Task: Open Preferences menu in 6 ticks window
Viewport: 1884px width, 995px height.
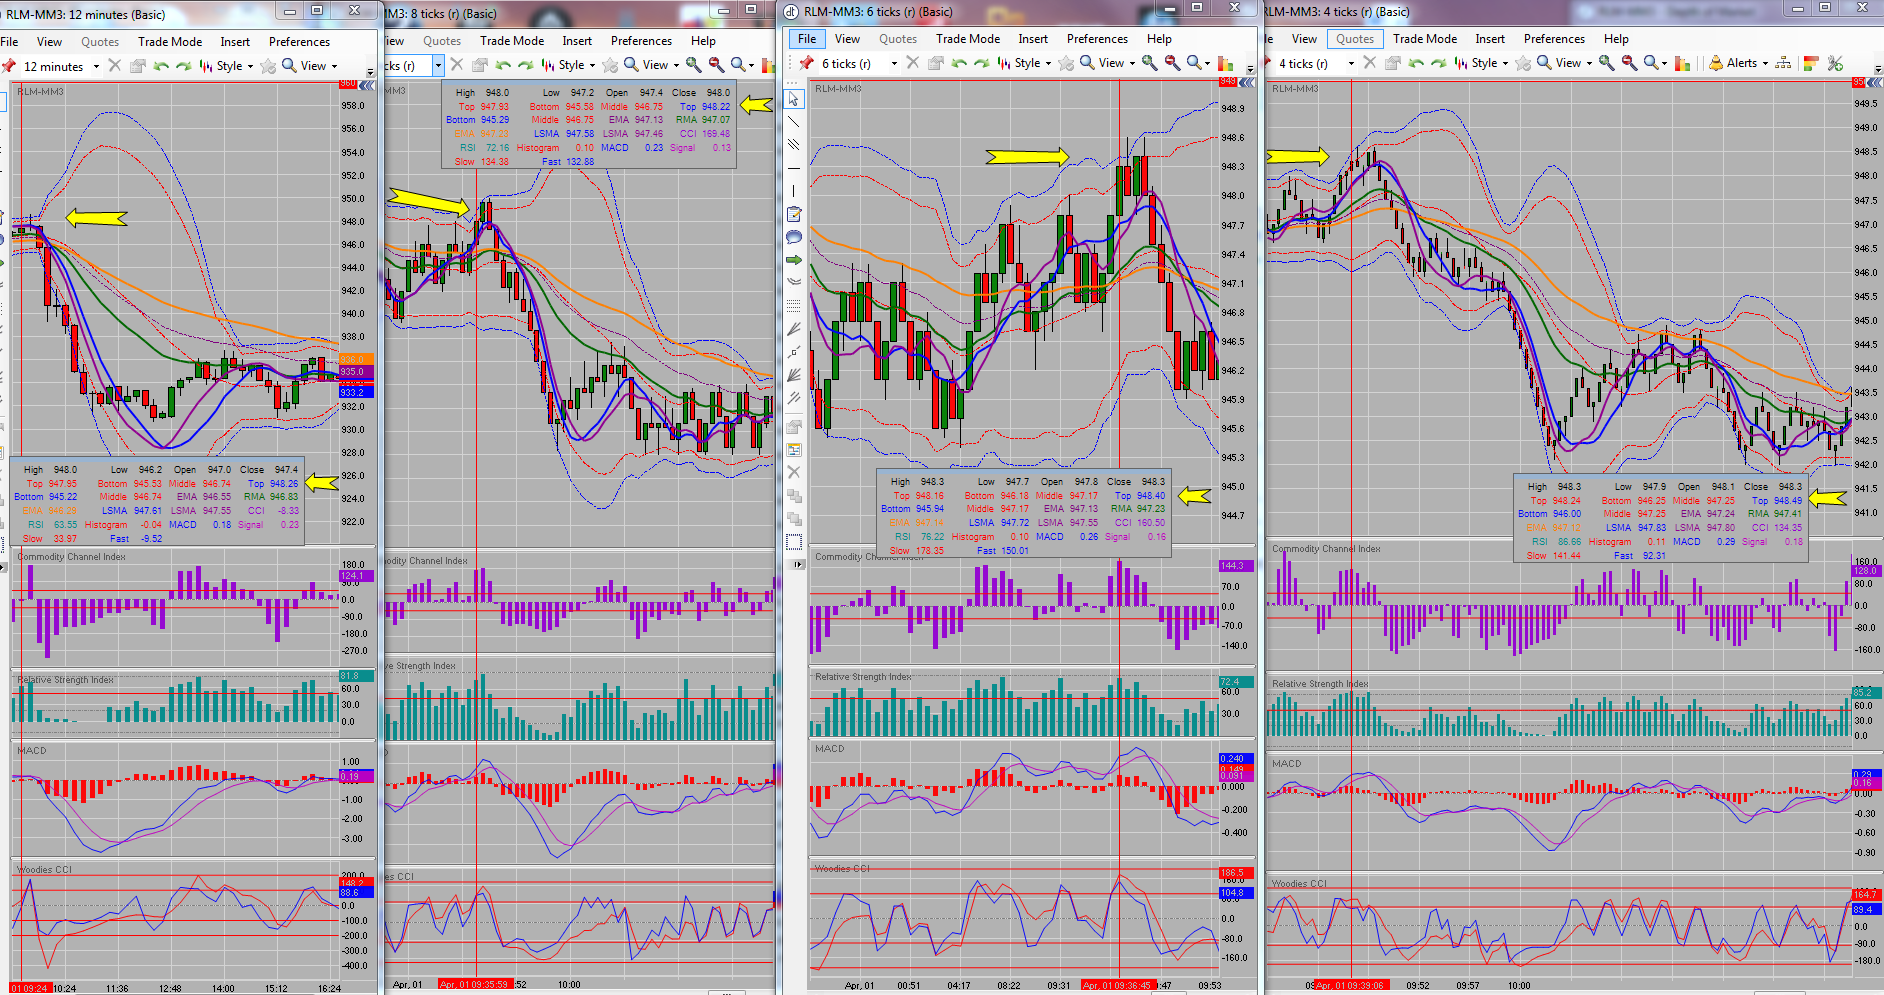Action: click(x=1097, y=39)
